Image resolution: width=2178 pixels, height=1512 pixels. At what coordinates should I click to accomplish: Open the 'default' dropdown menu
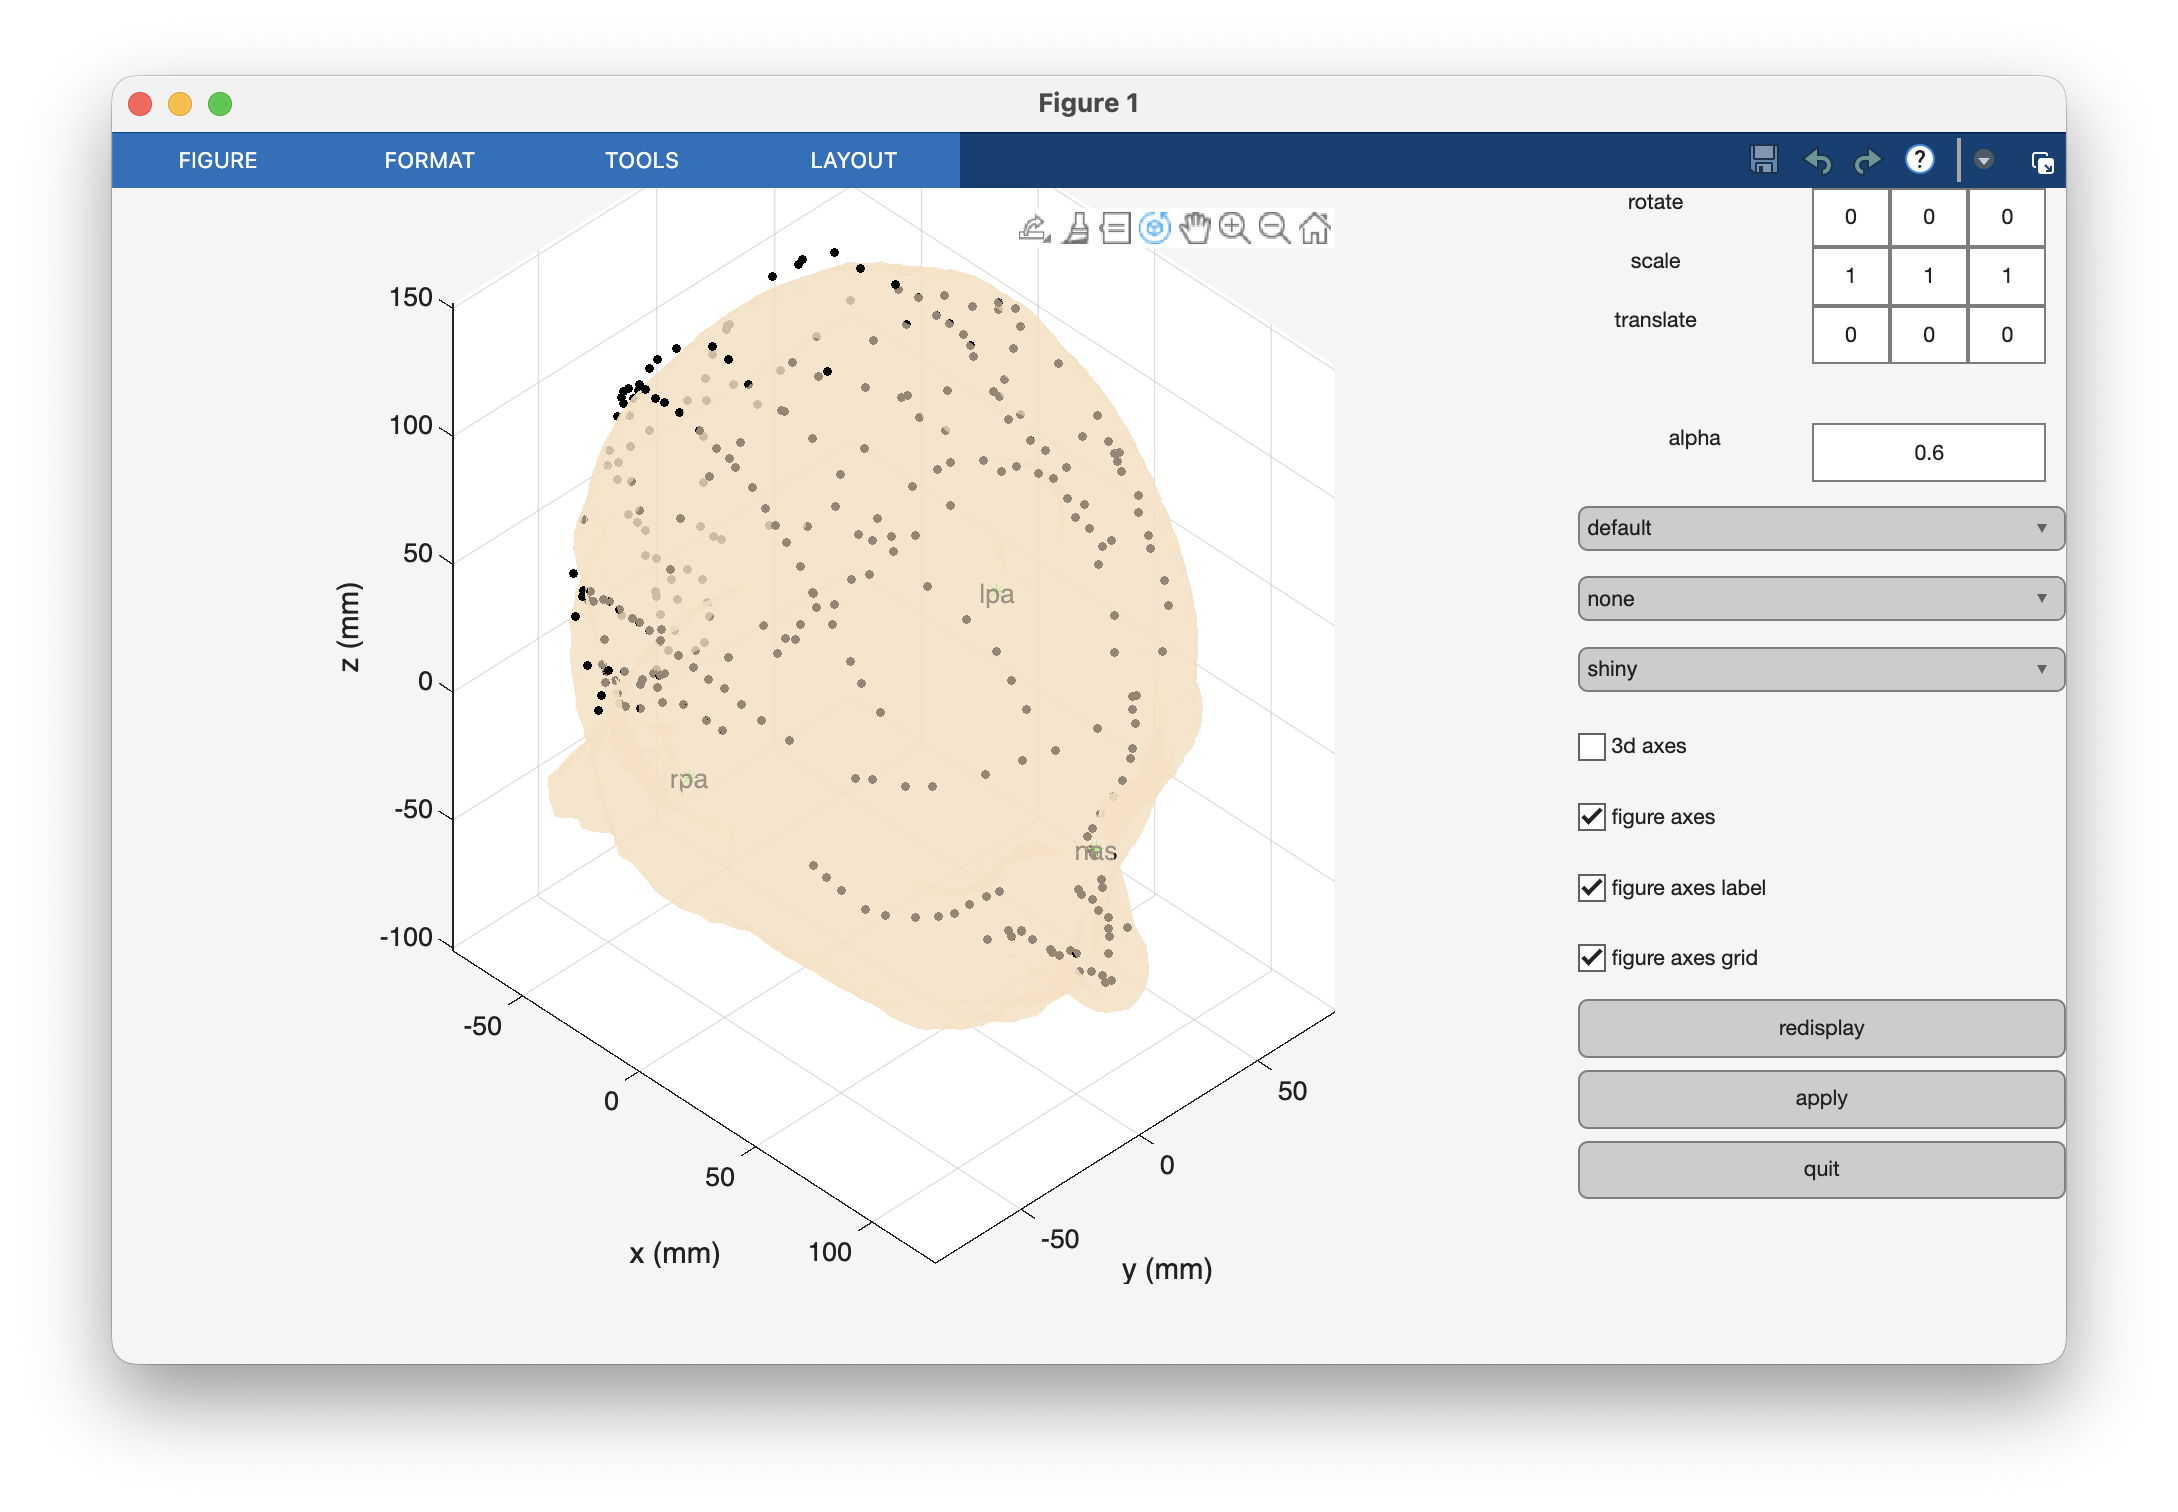pos(1820,528)
